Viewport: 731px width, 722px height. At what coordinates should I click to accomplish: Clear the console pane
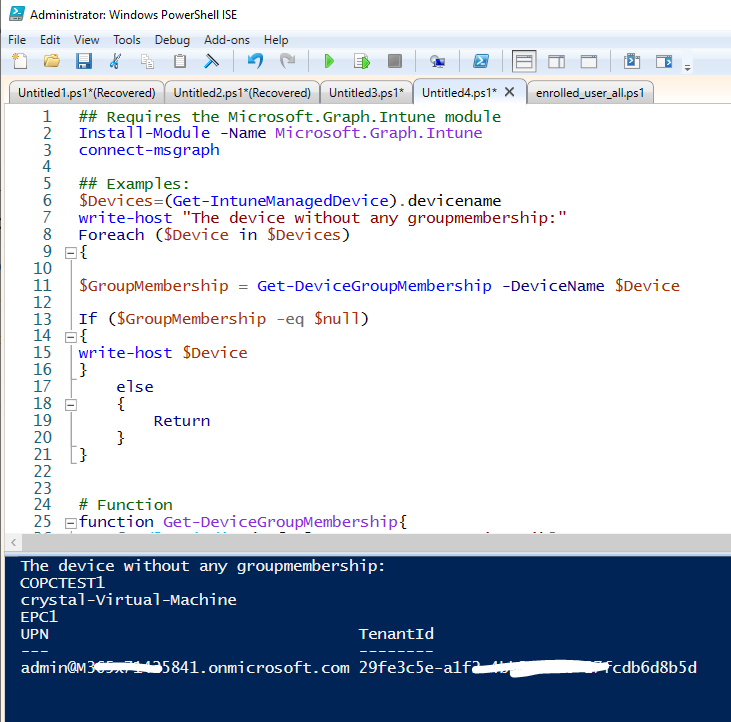212,61
